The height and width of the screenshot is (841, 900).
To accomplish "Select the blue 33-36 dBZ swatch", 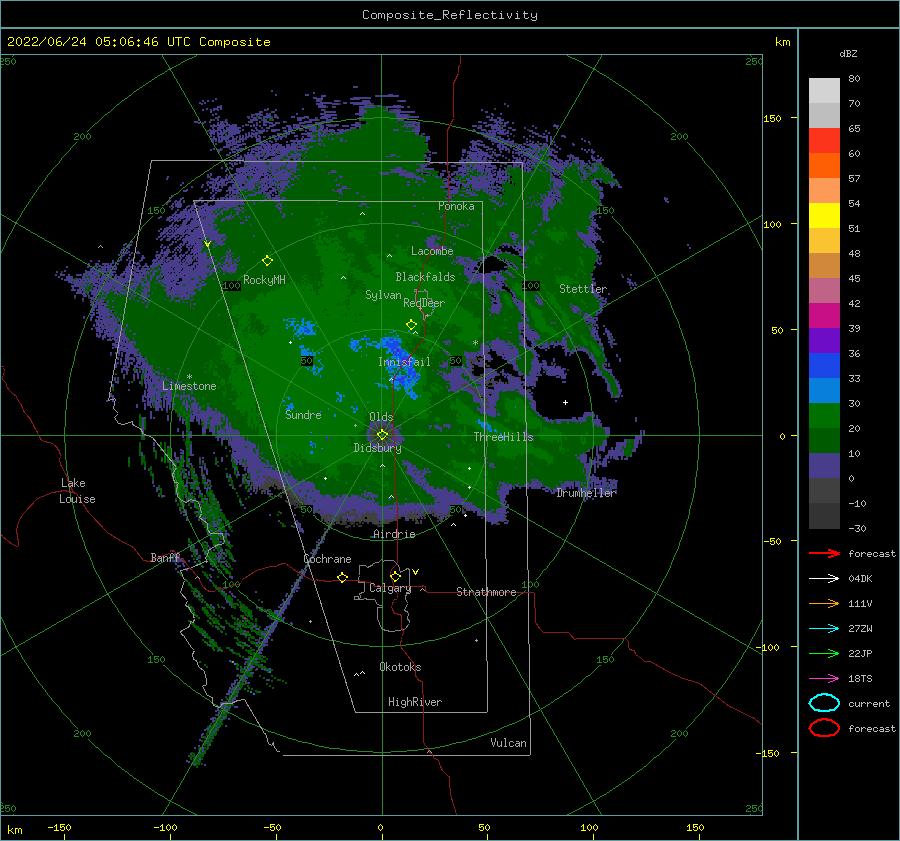I will (x=824, y=366).
